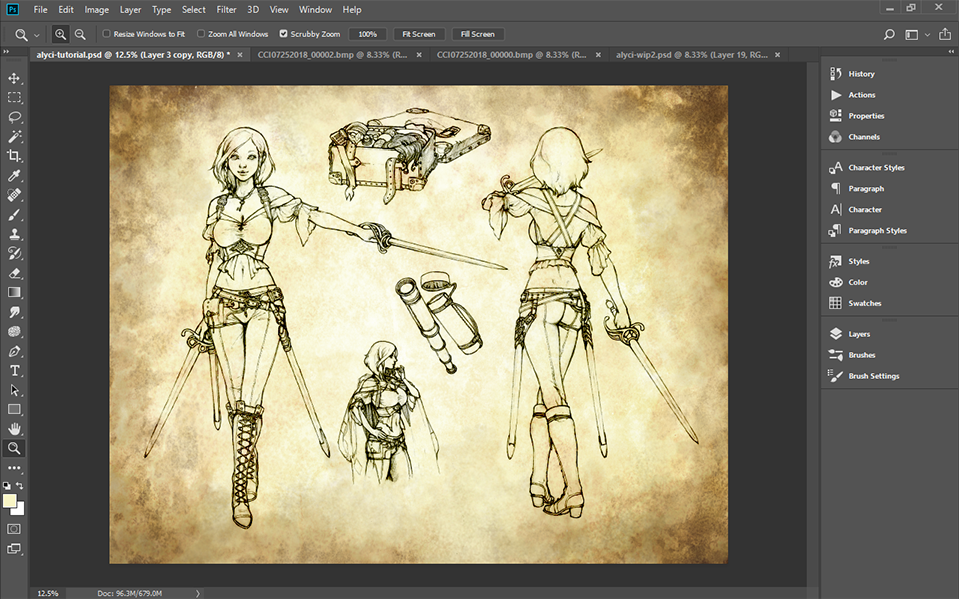
Task: Open the Filter menu
Action: [226, 10]
